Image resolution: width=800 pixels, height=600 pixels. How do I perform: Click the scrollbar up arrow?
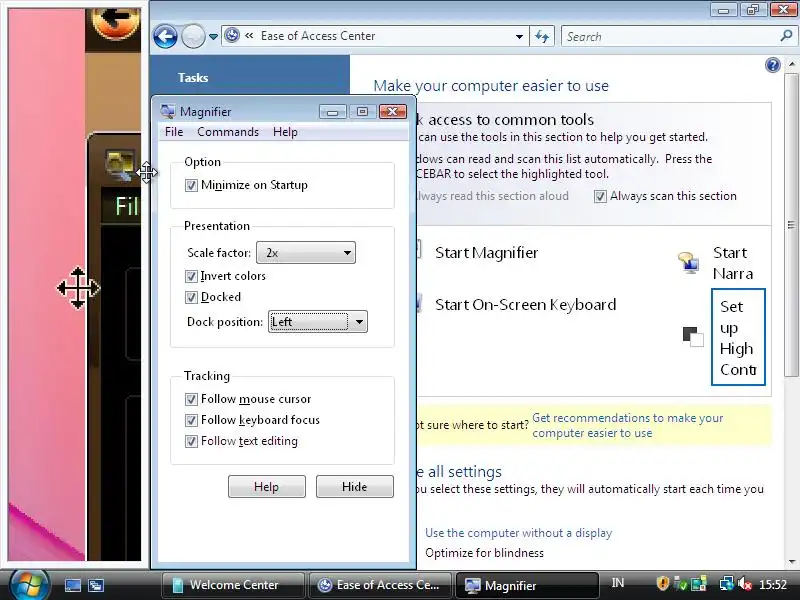pos(791,64)
